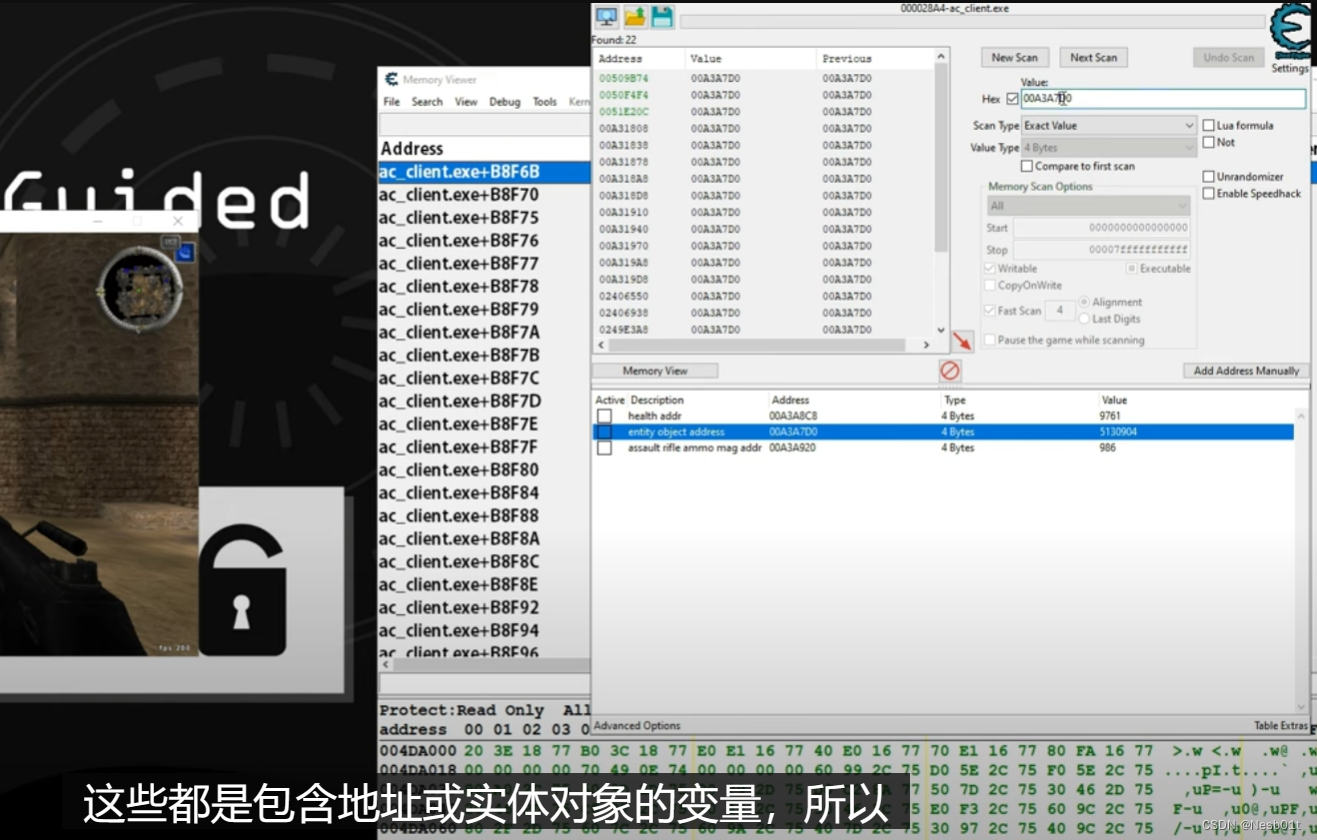Click value 986 of assault rifle ammo

pos(1107,448)
